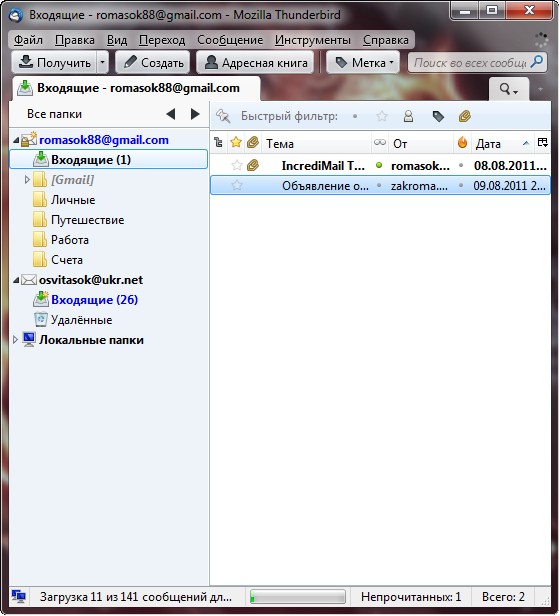The height and width of the screenshot is (616, 560).
Task: Open the Адресная книга address book
Action: tap(255, 62)
